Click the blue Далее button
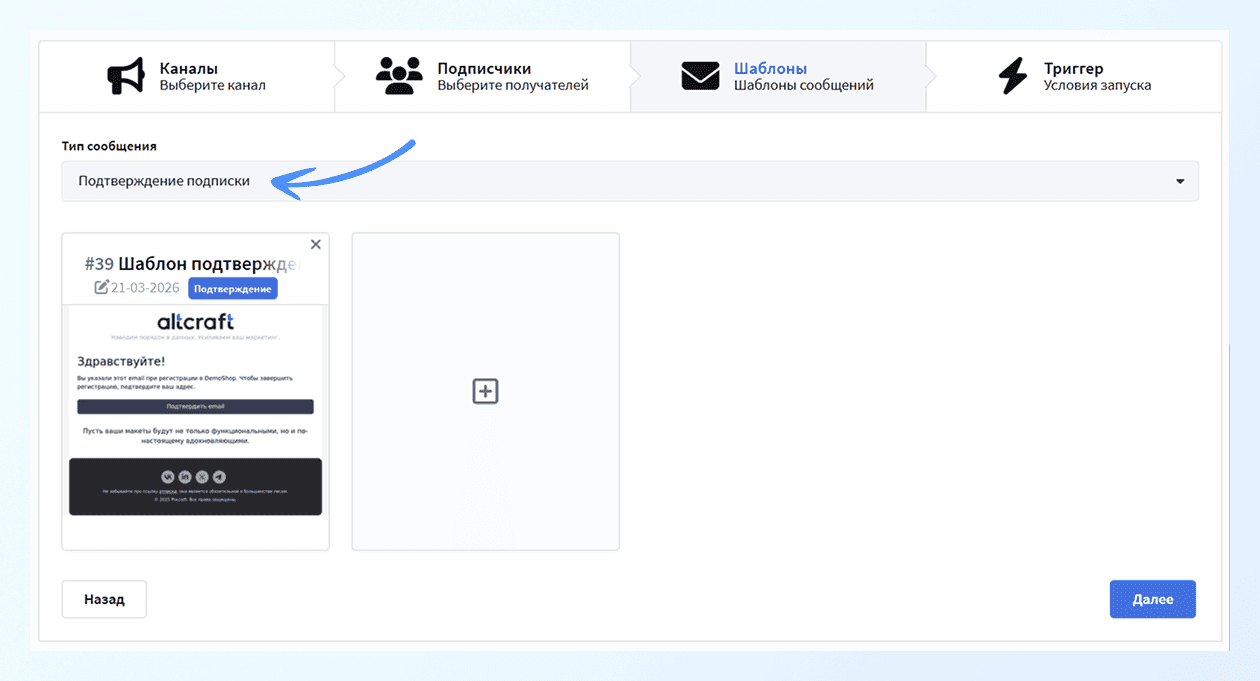 click(1152, 599)
